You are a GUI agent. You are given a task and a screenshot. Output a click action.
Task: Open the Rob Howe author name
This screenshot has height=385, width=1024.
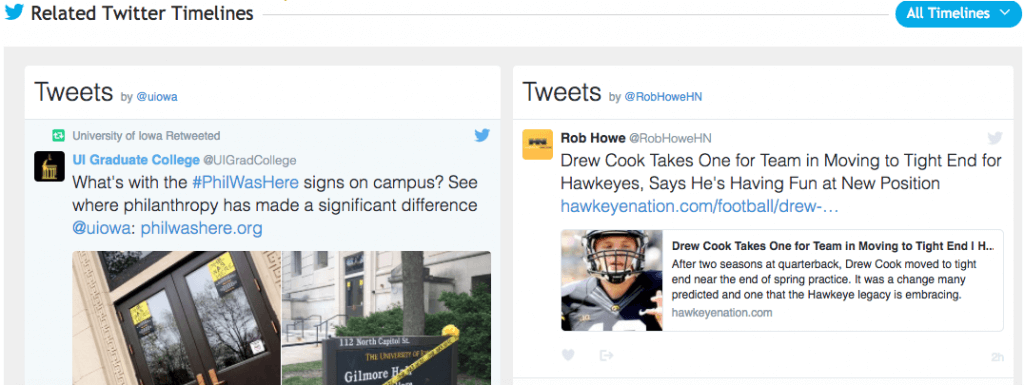592,138
